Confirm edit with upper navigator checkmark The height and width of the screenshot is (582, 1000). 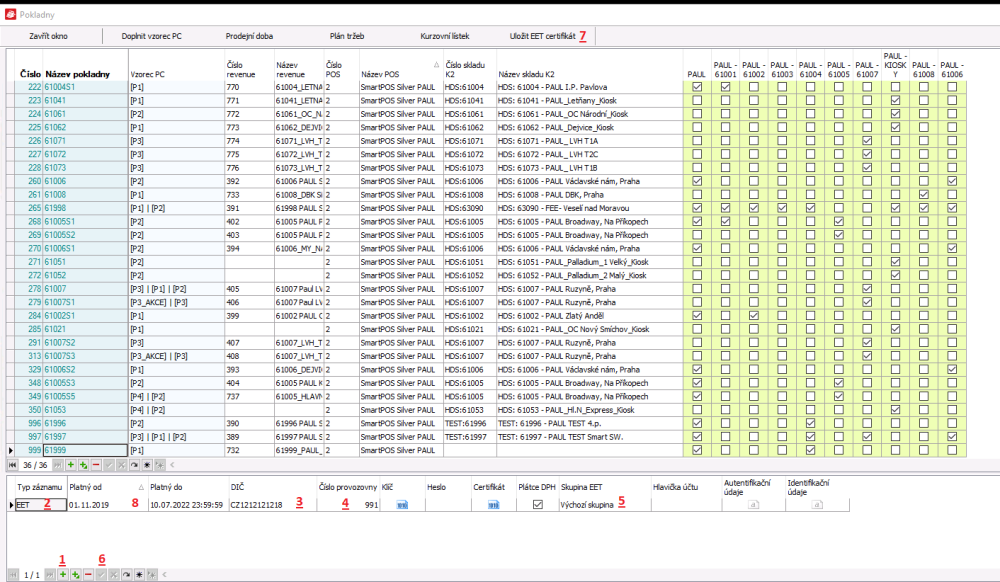click(109, 465)
